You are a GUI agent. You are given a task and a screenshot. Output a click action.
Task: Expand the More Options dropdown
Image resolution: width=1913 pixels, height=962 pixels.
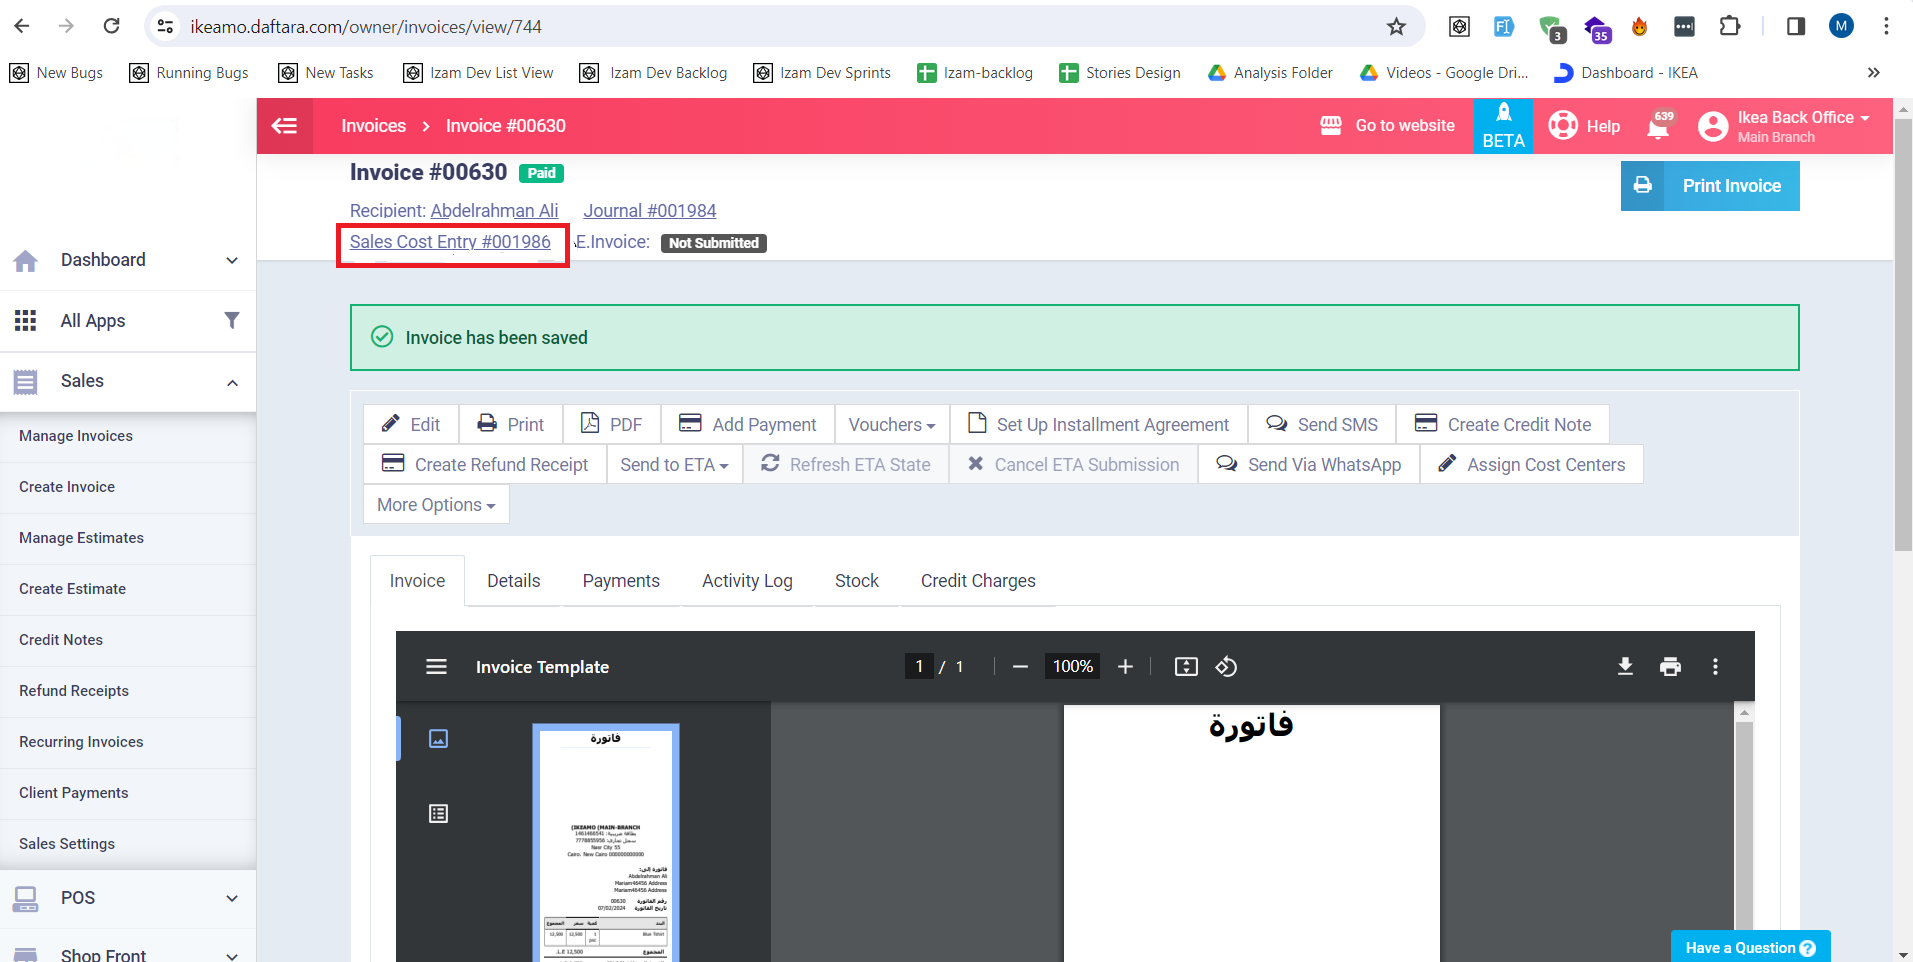coord(436,505)
